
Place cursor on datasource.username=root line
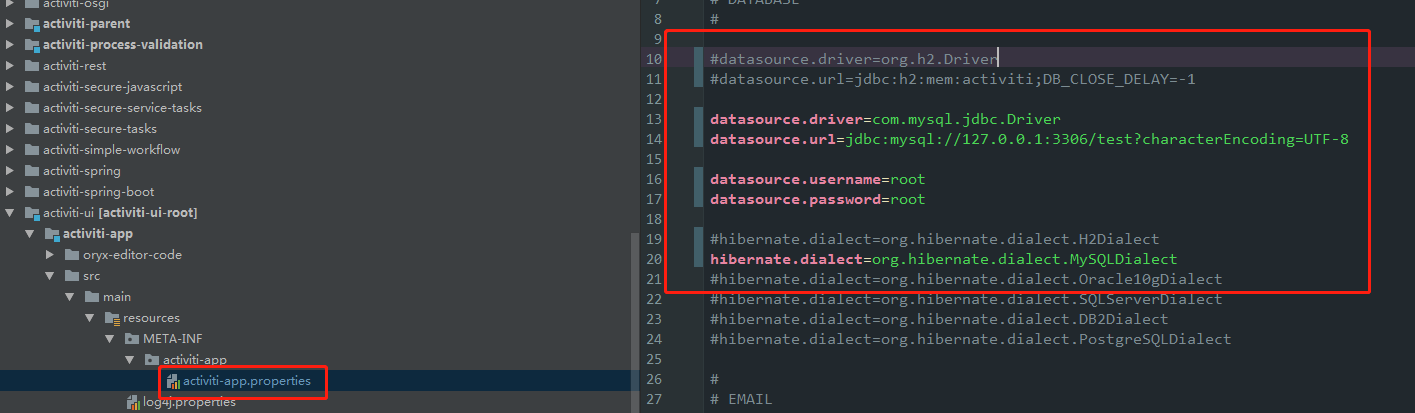tap(817, 179)
